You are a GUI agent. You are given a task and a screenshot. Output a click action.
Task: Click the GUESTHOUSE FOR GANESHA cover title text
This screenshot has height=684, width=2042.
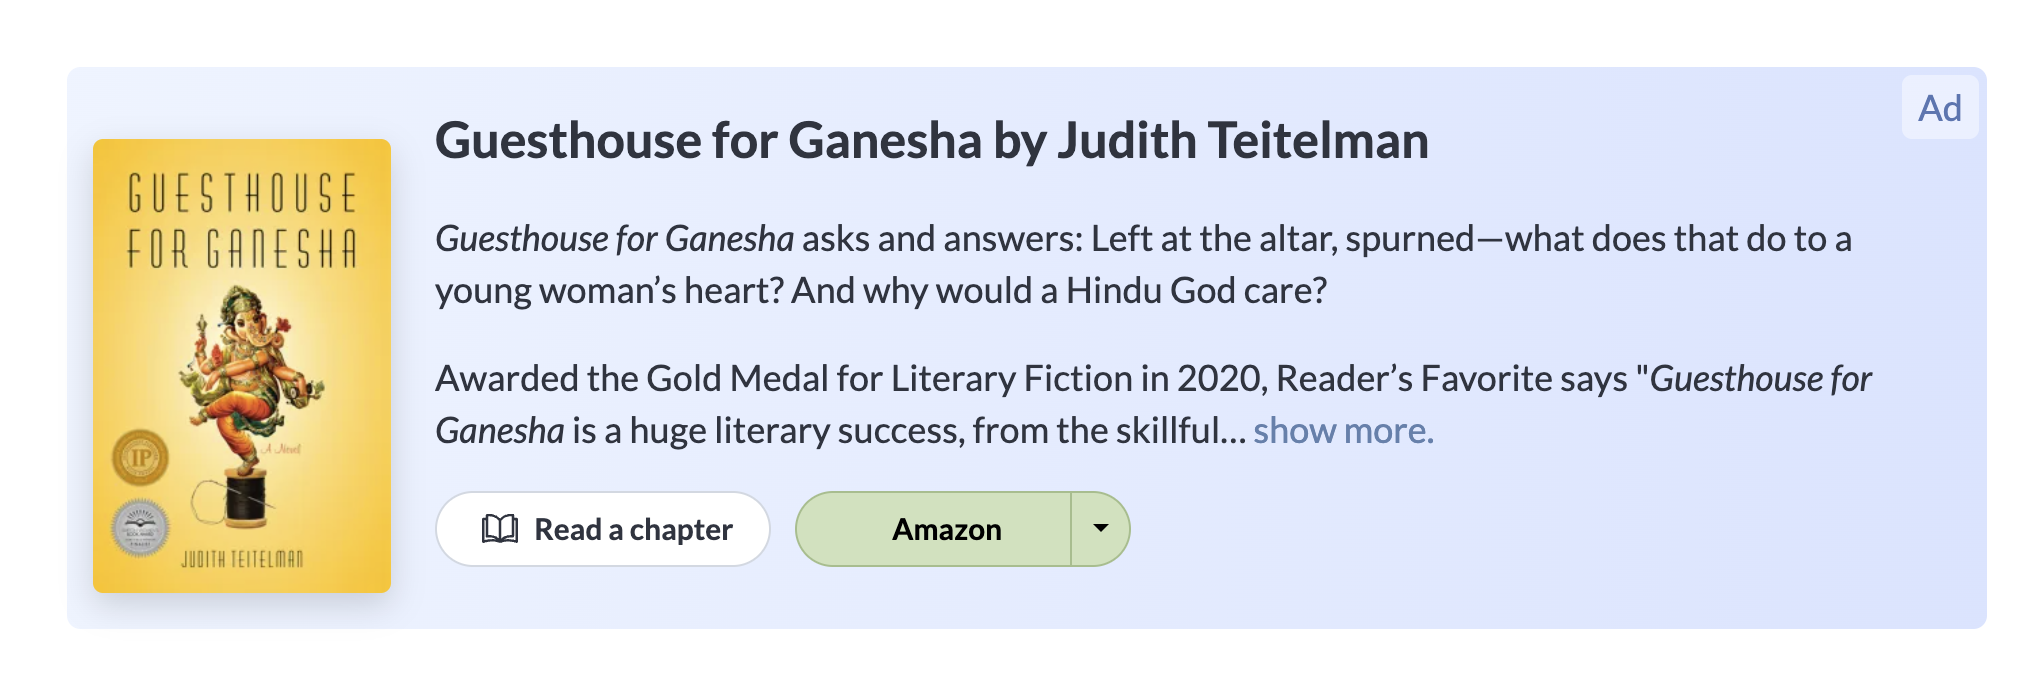242,220
